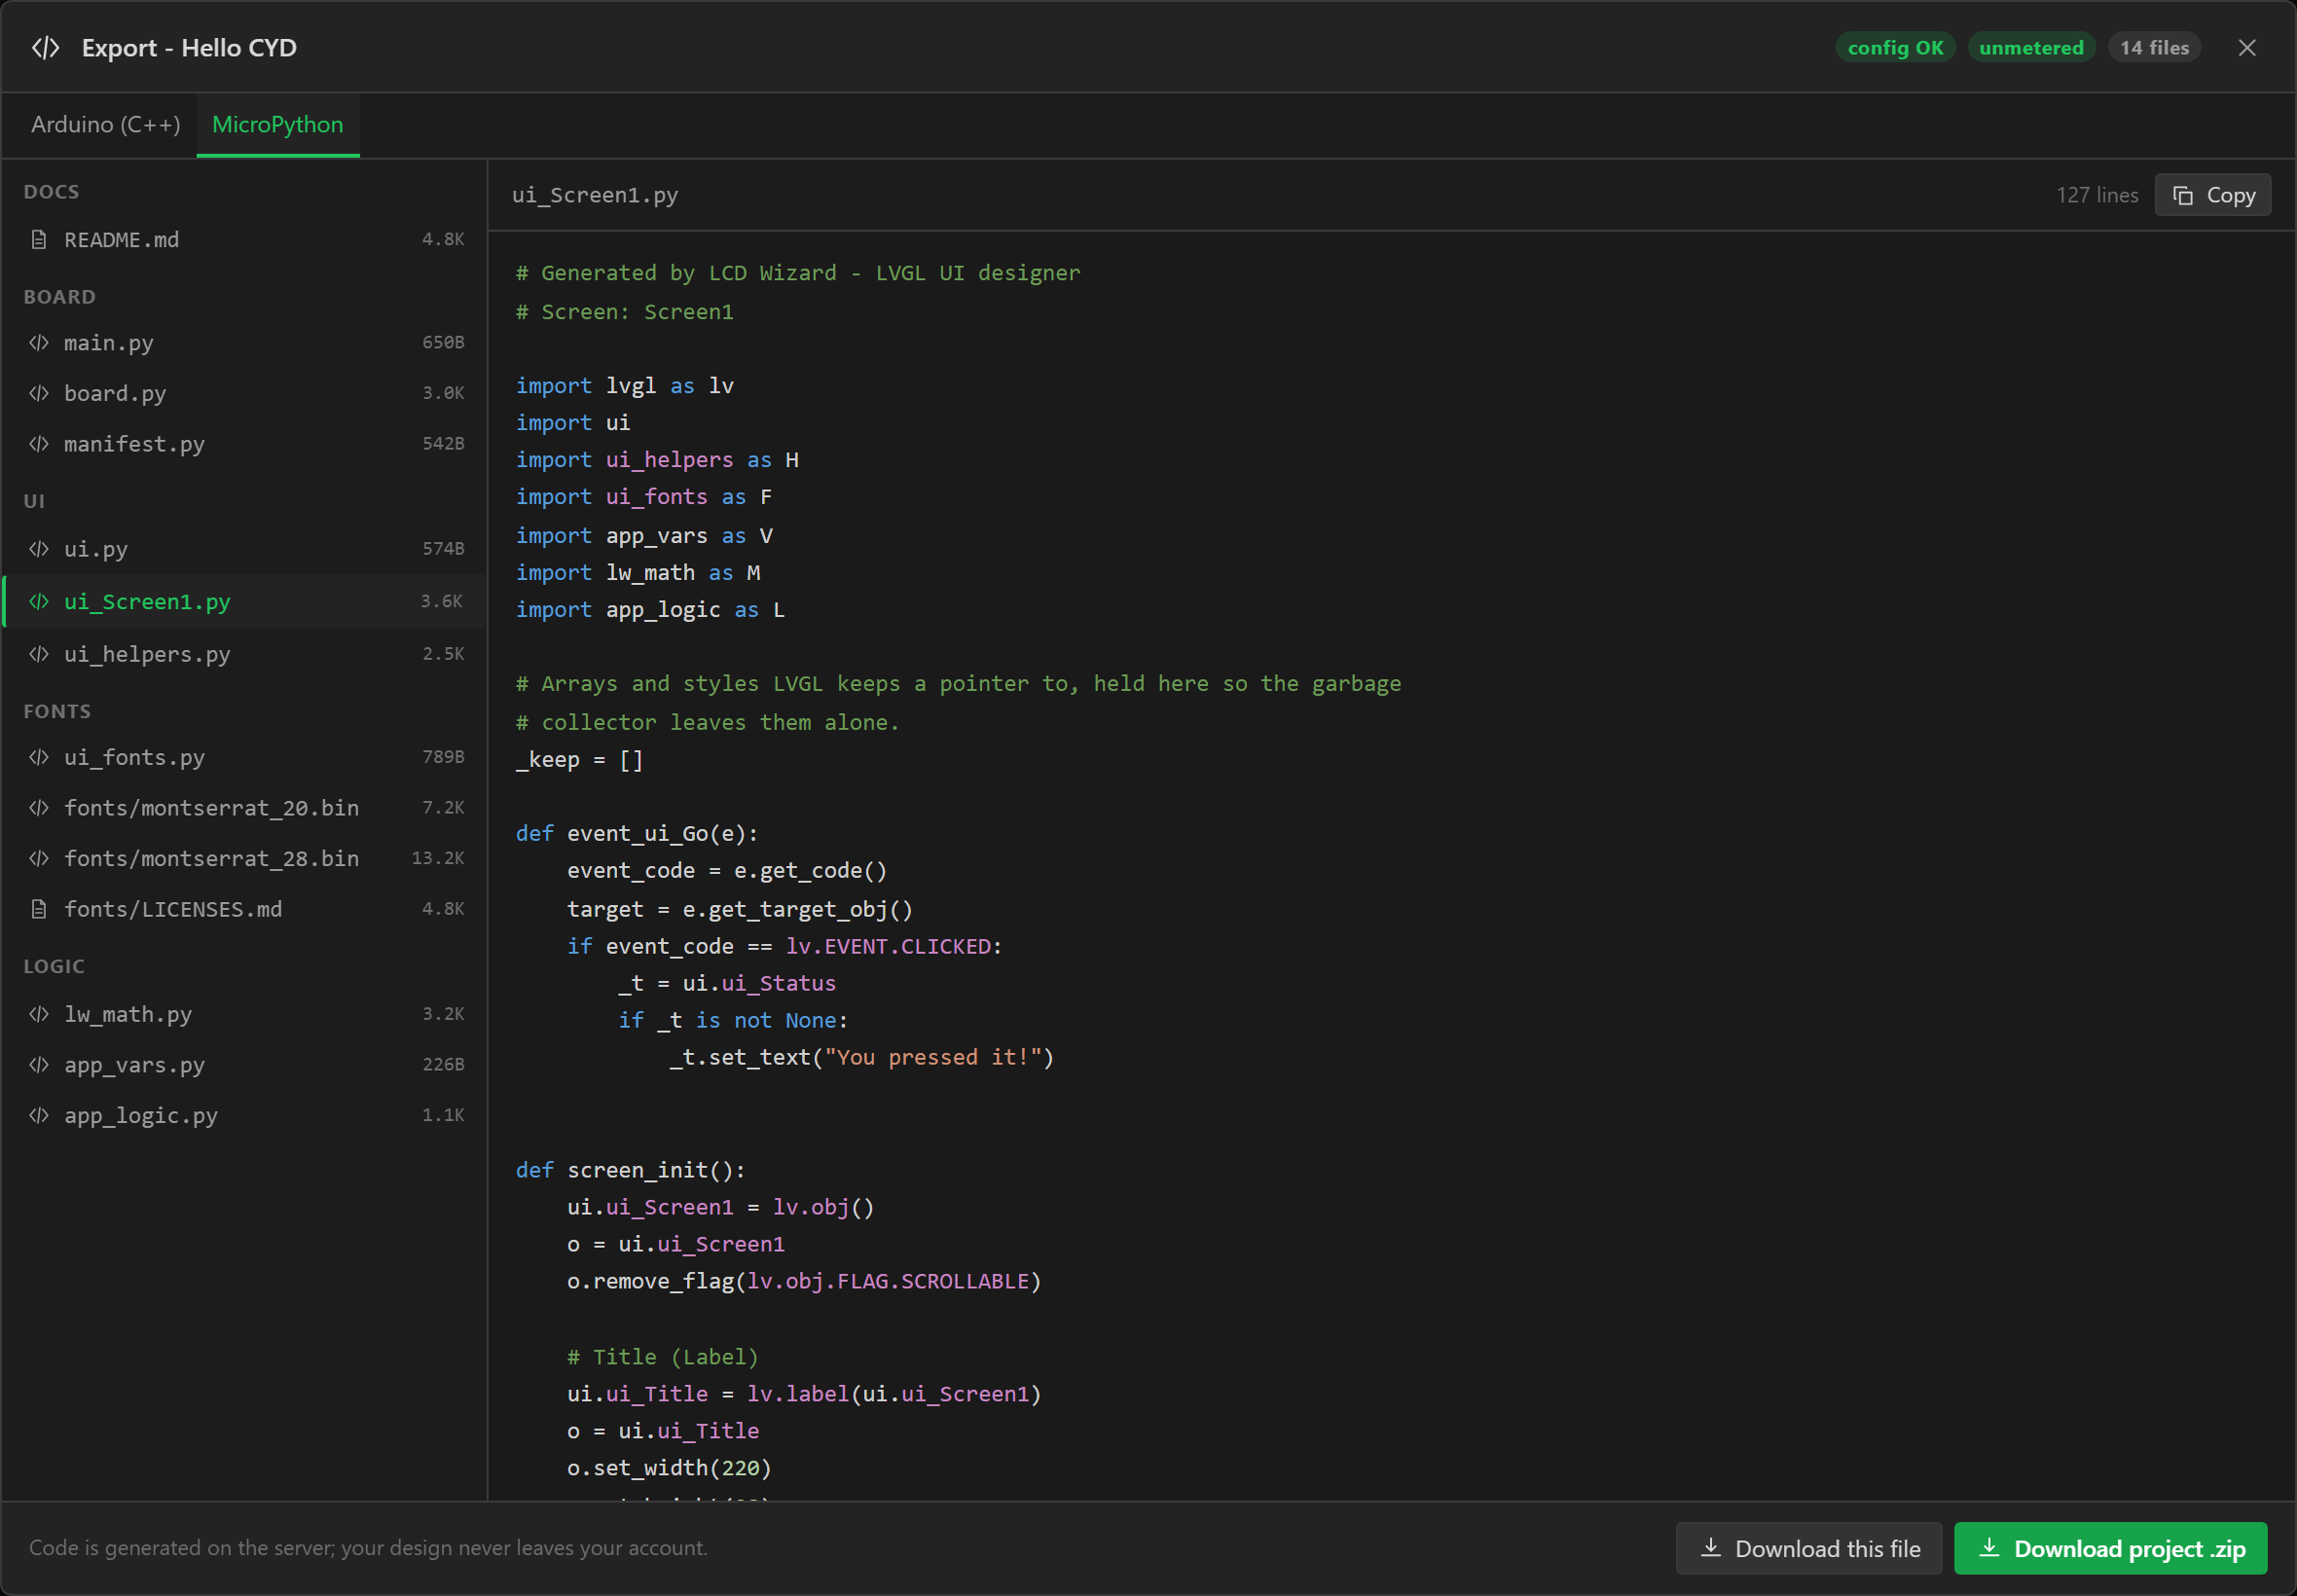Close the Export dialog with the X
This screenshot has height=1596, width=2297.
tap(2247, 48)
